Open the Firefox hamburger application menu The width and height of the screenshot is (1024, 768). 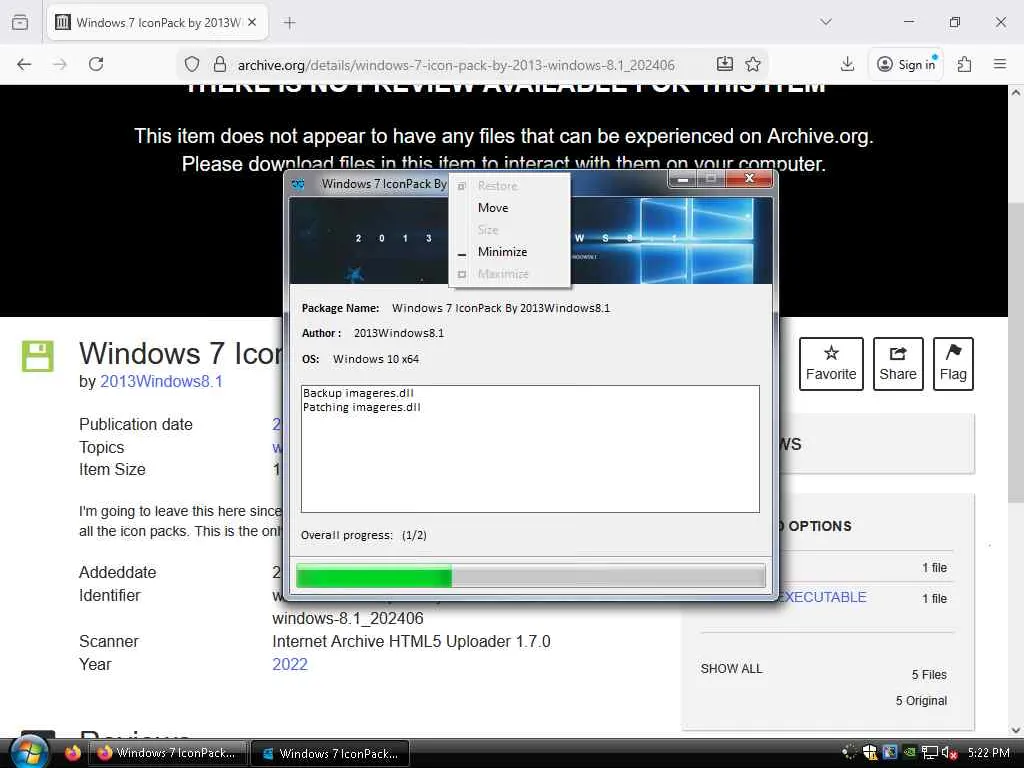[999, 64]
